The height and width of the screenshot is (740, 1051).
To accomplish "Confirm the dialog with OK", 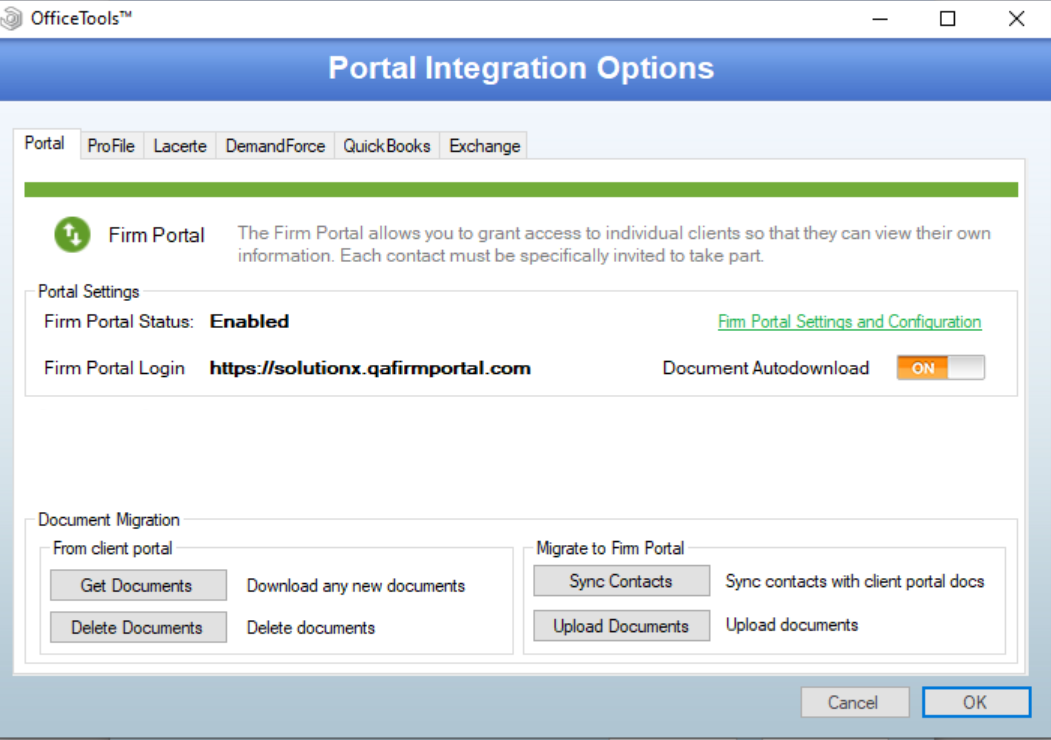I will tap(976, 702).
